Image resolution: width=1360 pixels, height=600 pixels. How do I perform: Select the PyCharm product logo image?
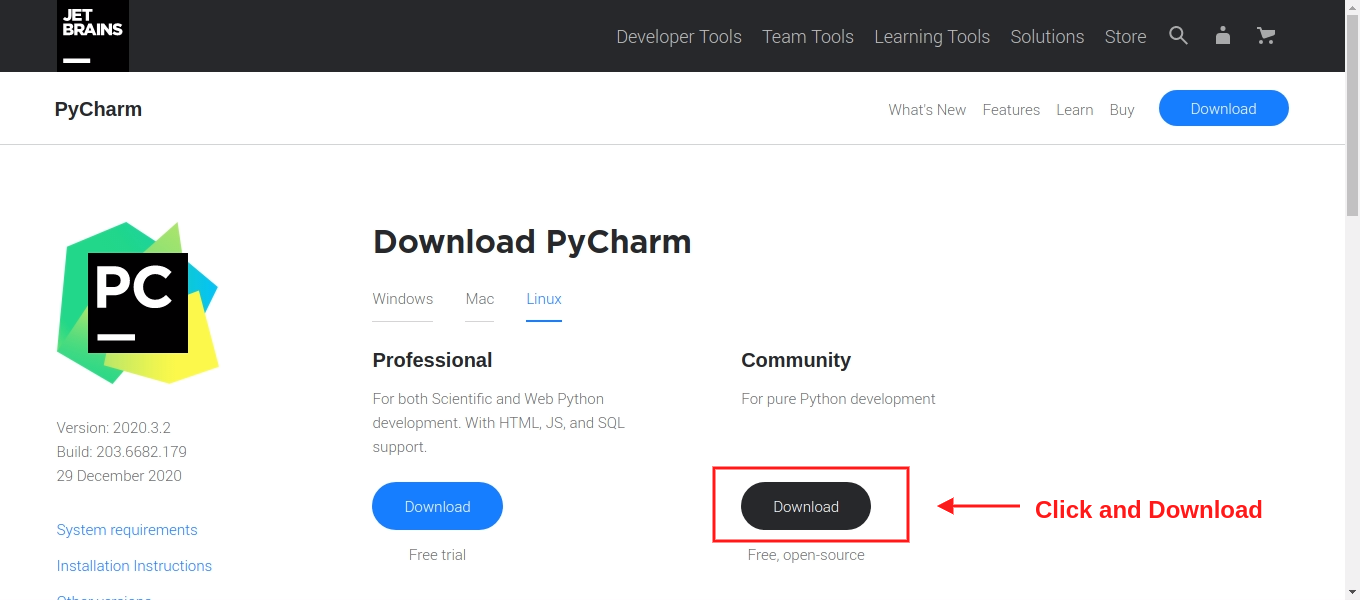pos(138,302)
